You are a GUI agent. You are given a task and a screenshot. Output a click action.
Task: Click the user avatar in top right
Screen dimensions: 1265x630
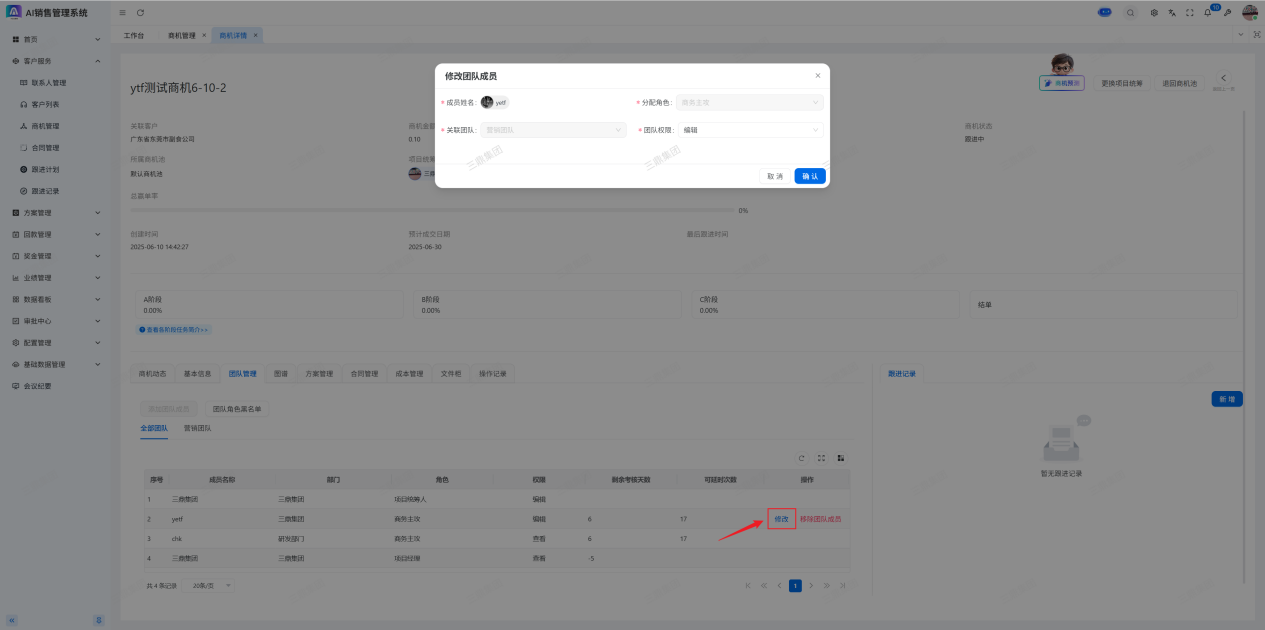(x=1249, y=12)
